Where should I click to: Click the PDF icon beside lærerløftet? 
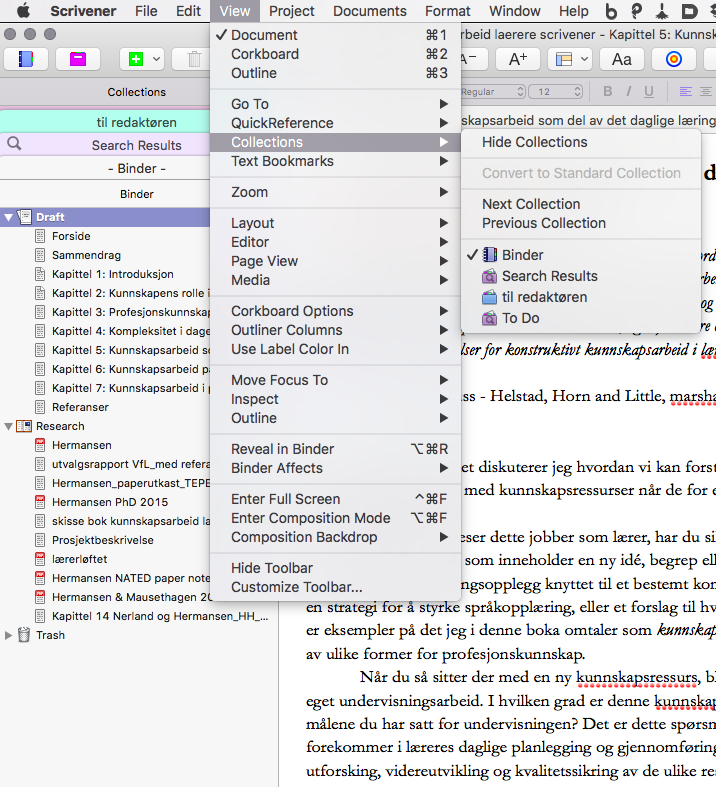point(40,559)
